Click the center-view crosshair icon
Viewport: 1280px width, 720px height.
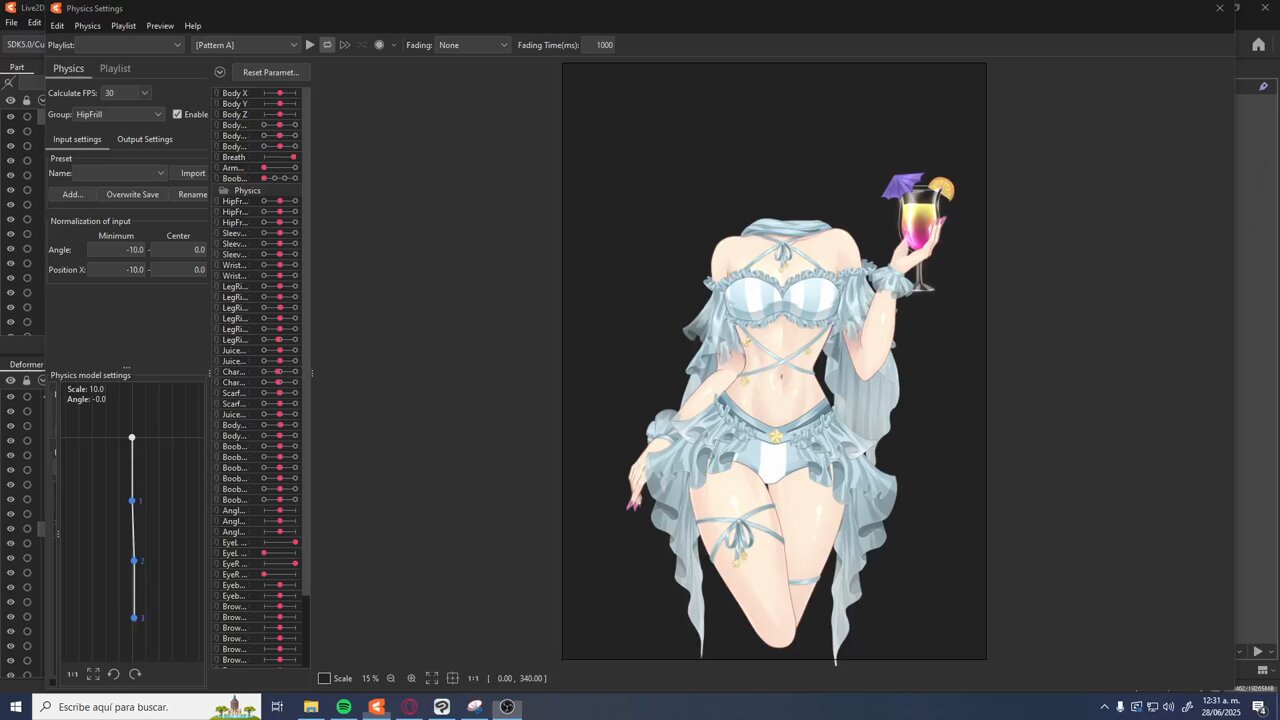coord(453,678)
